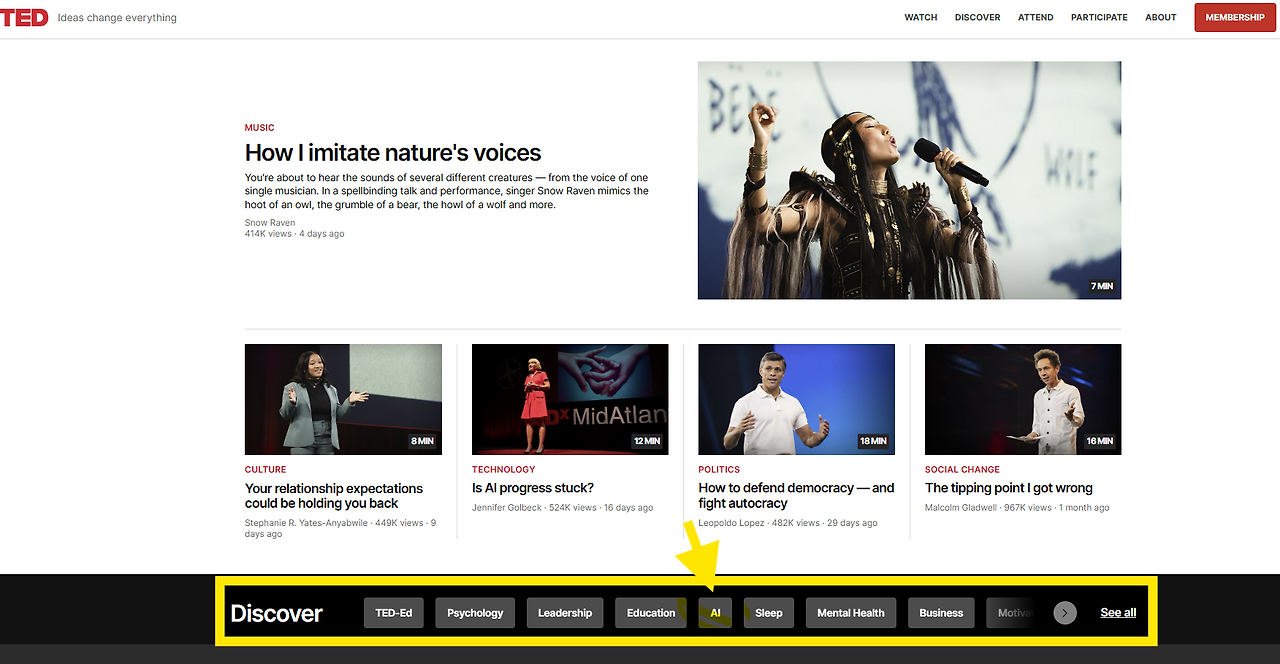Open "Is AI progress stuck?" talk

[x=533, y=488]
